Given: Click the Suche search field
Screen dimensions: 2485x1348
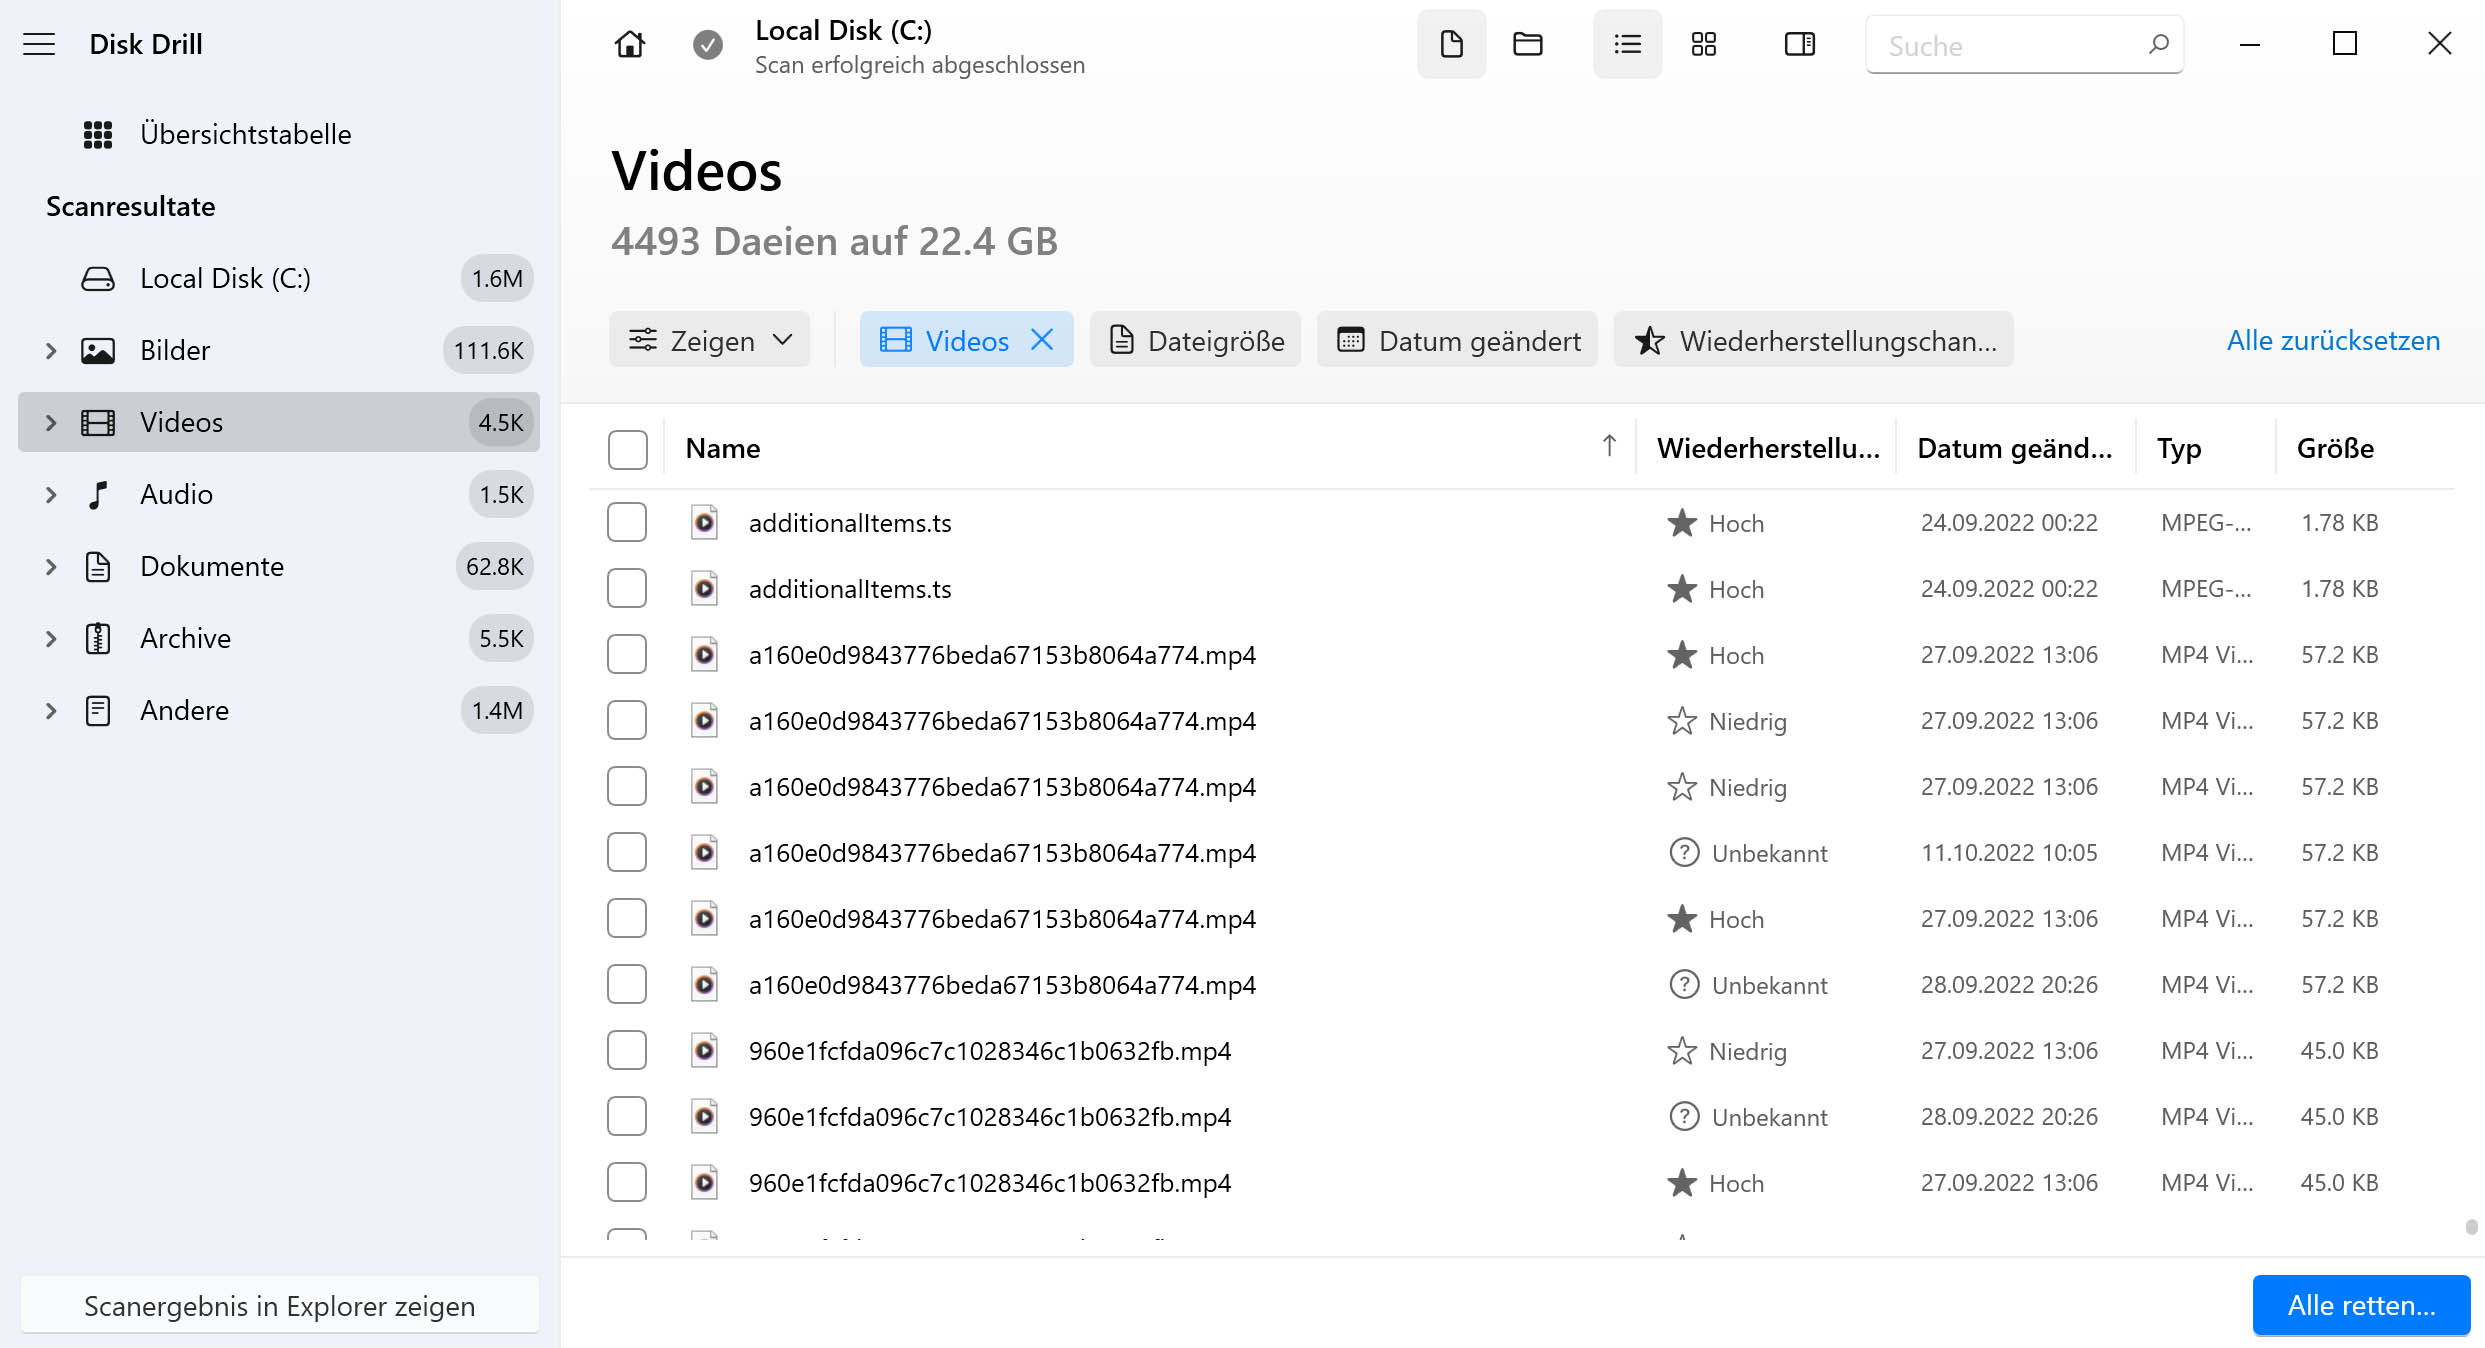Looking at the screenshot, I should (2024, 45).
